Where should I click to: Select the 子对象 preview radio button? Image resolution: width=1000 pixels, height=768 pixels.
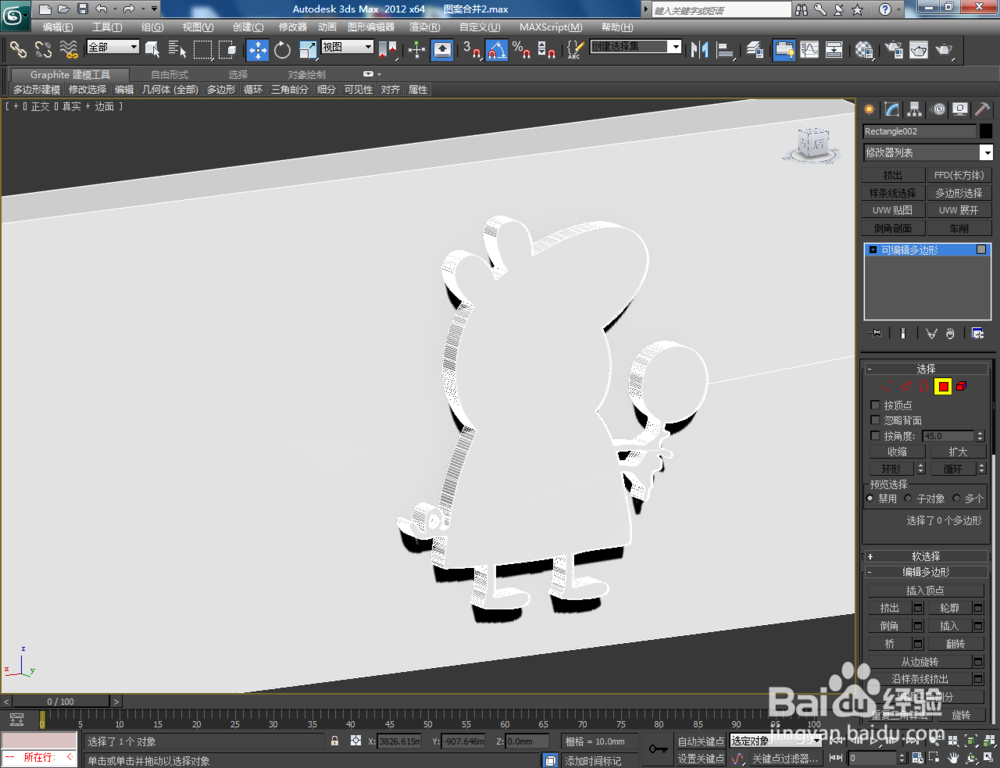(x=908, y=498)
